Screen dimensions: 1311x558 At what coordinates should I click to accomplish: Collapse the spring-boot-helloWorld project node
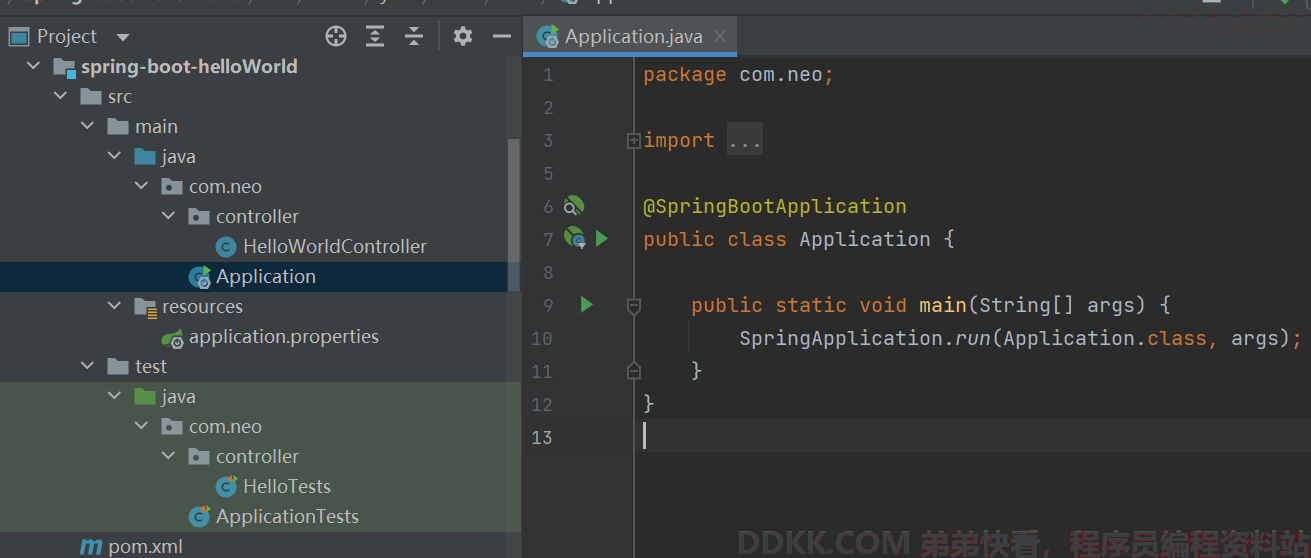(x=34, y=67)
